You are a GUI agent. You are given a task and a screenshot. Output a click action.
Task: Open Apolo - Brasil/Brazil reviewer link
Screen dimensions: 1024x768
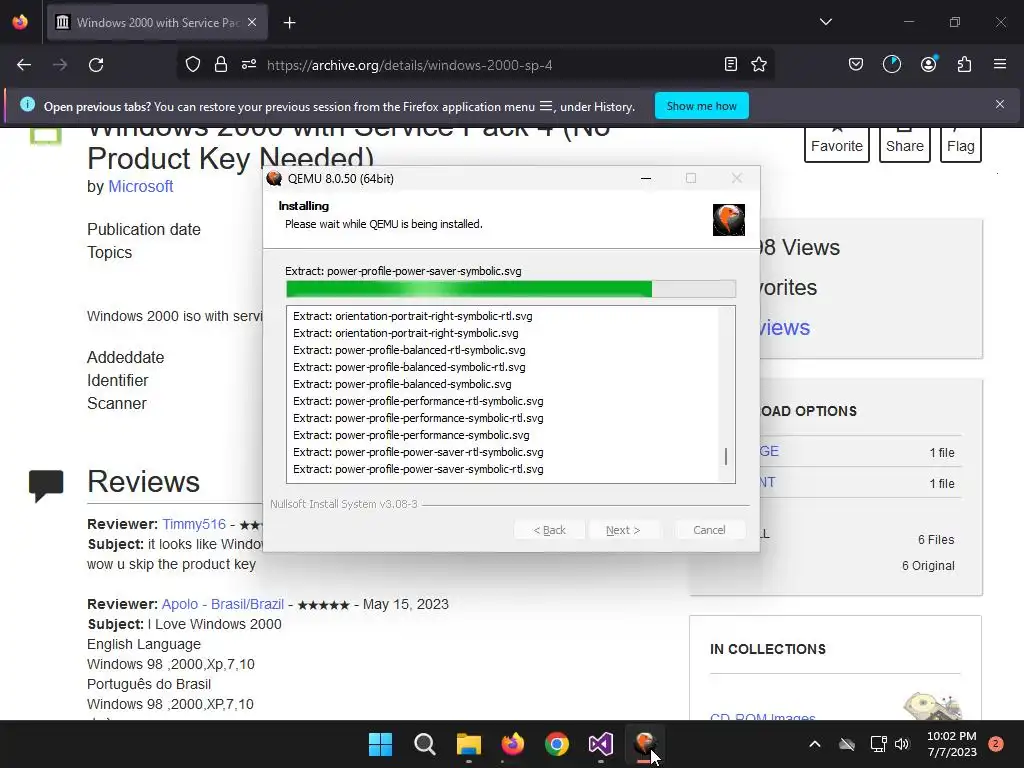[223, 604]
